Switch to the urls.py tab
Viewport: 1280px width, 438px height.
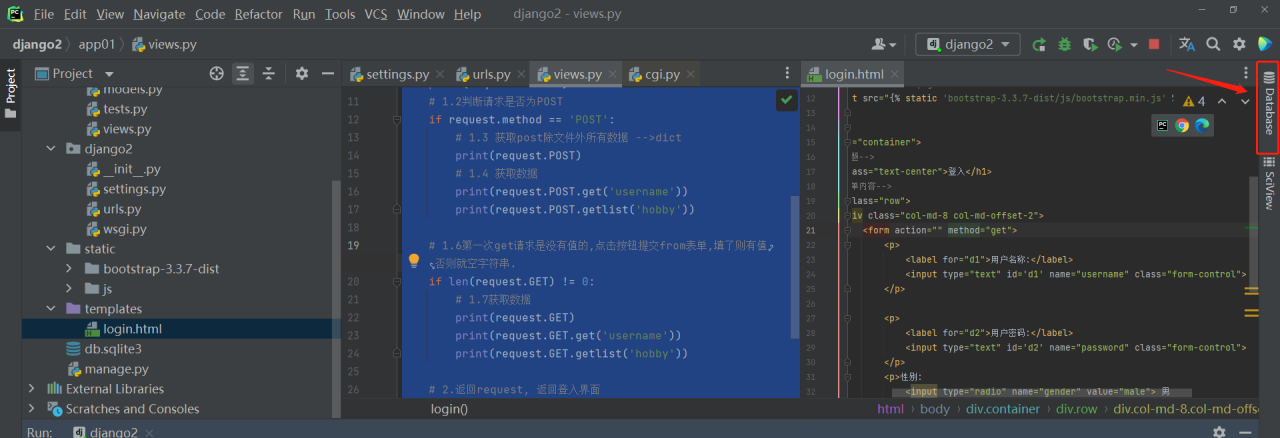pyautogui.click(x=483, y=74)
